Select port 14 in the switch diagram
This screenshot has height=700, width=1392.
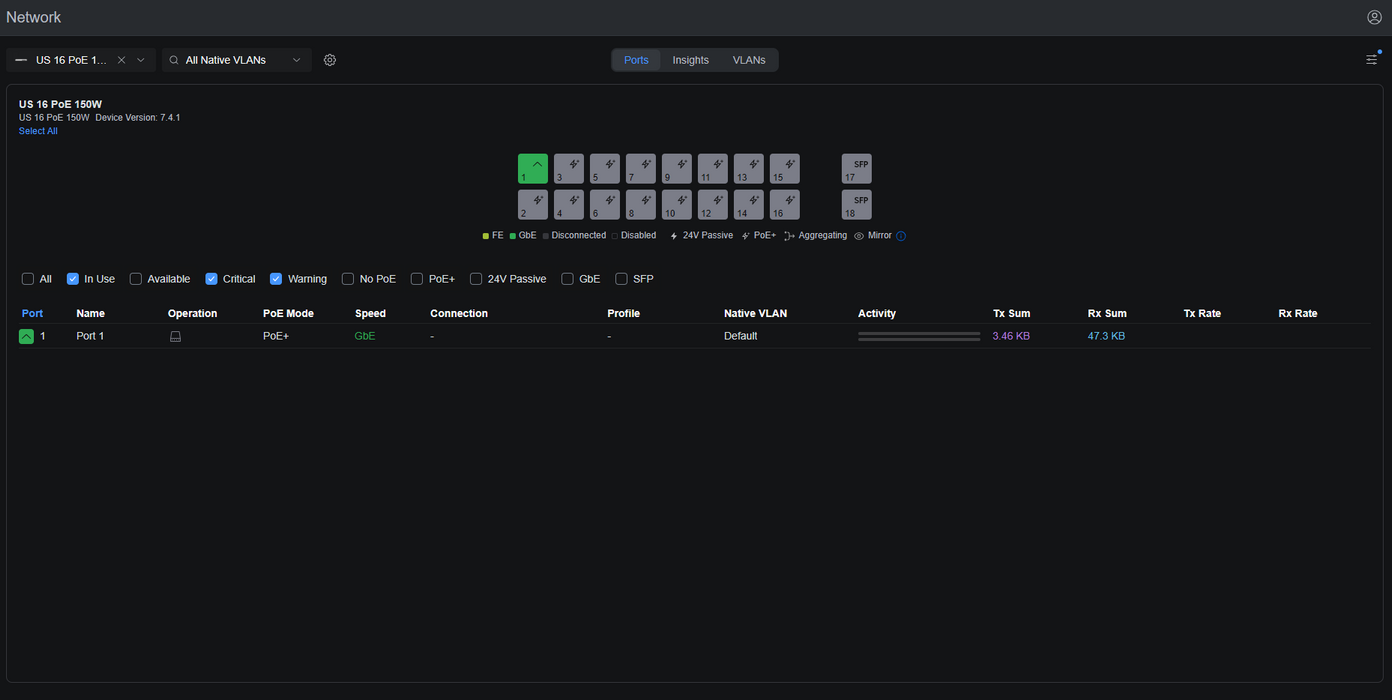click(749, 205)
